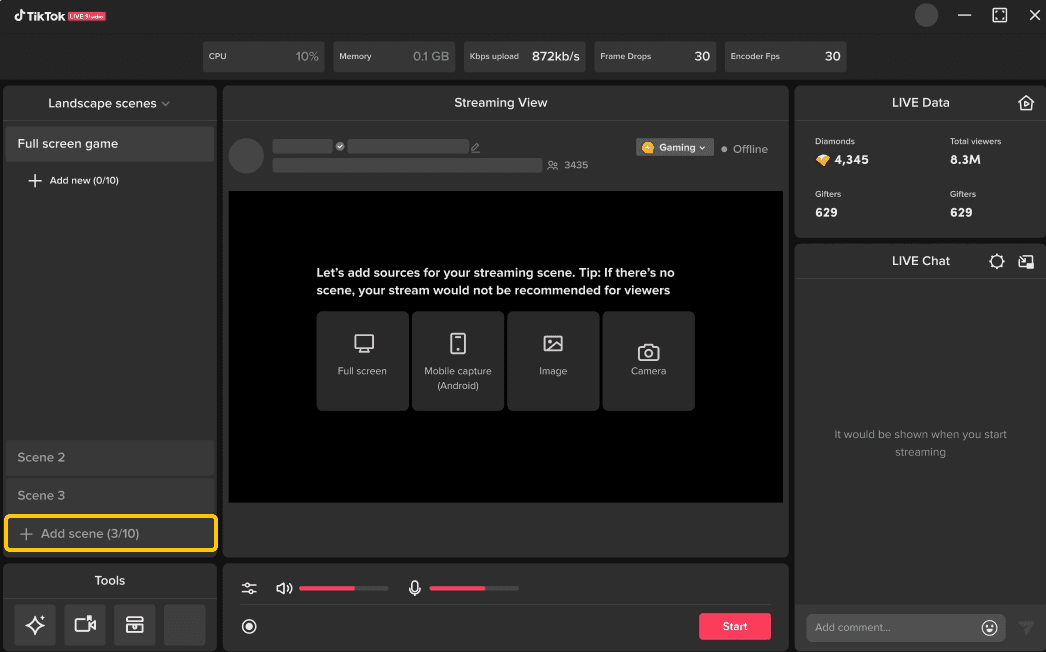Screen dimensions: 1046x652
Task: Adjust the microphone volume slider
Action: [473, 588]
